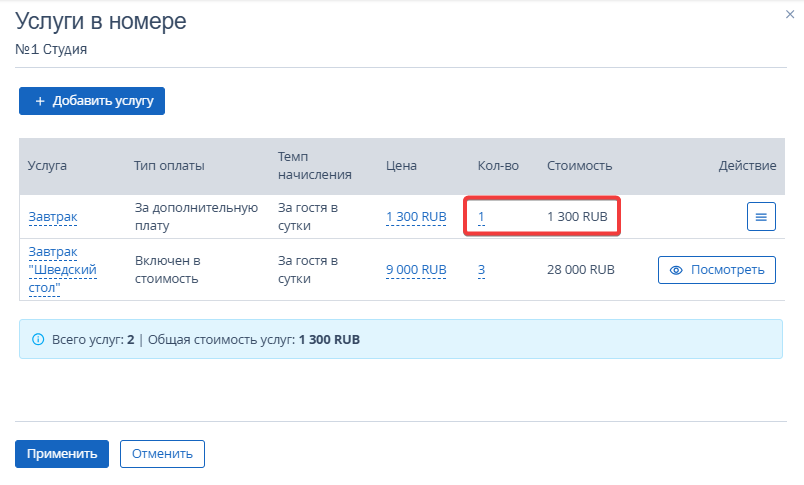The image size is (804, 485).
Task: Click the Тип оплаты column header
Action: click(x=169, y=166)
